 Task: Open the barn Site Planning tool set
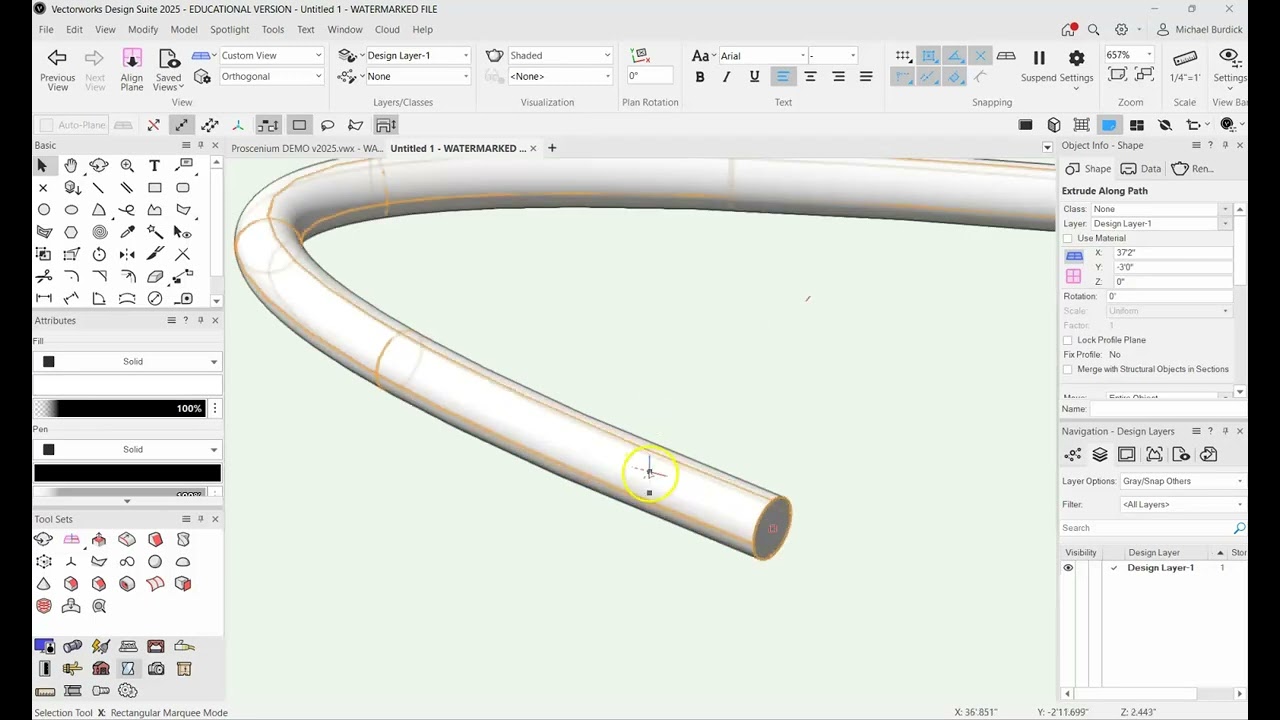[100, 668]
